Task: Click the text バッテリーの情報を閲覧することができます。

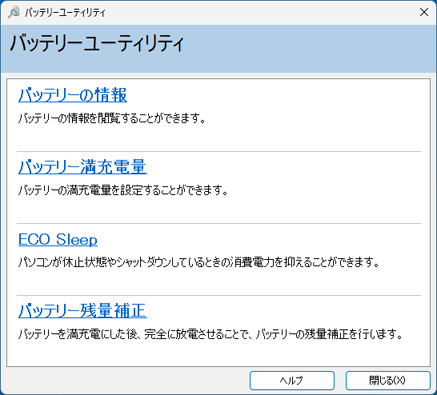Action: 112,119
